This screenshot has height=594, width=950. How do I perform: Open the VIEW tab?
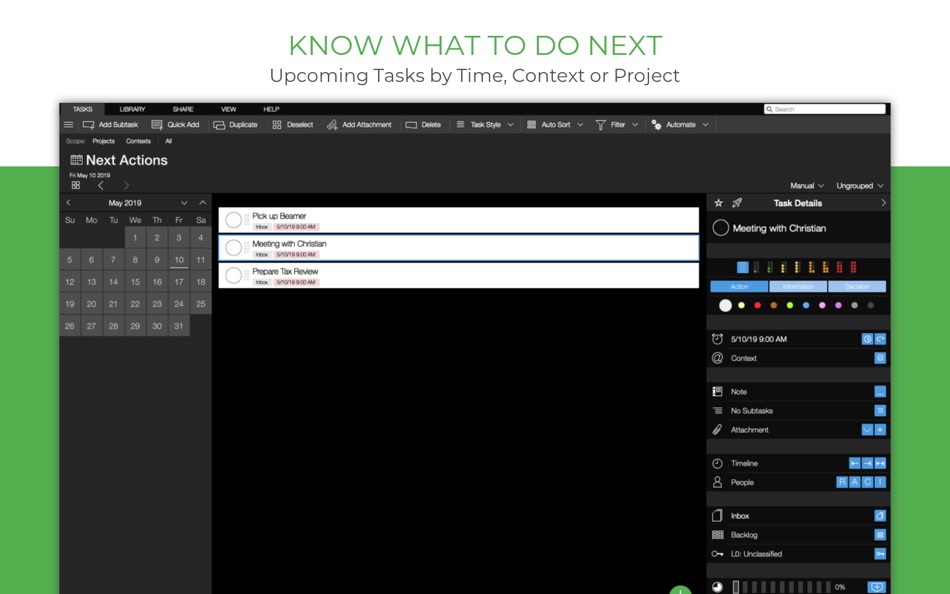(x=228, y=109)
